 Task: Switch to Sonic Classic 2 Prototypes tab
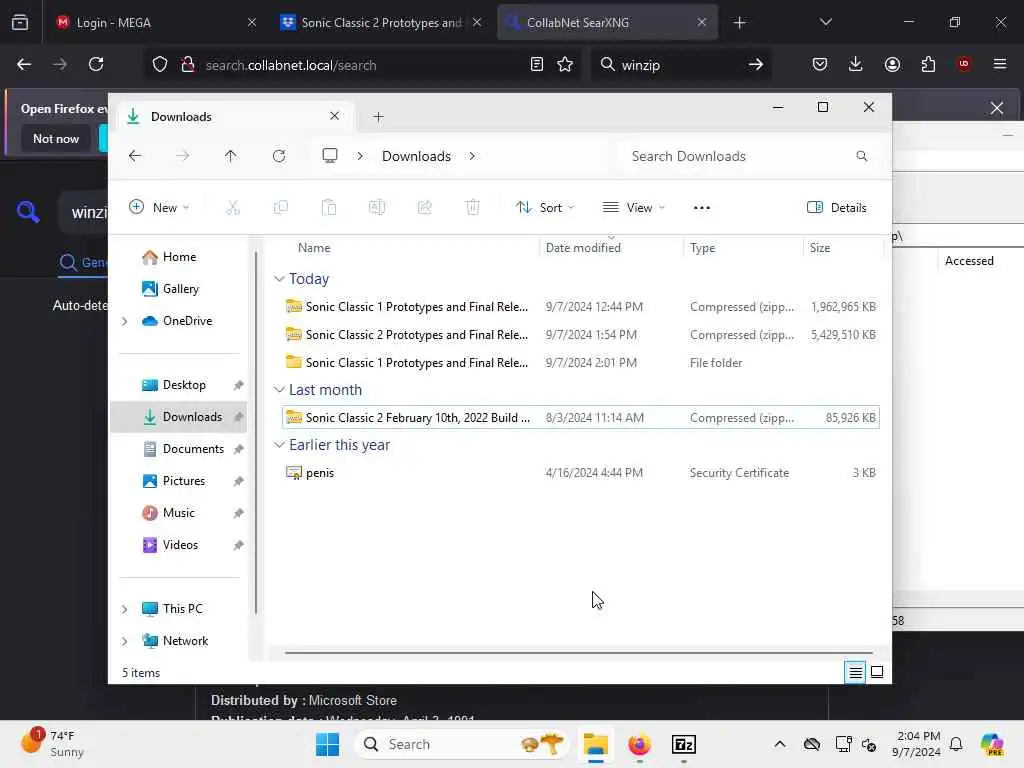[381, 22]
